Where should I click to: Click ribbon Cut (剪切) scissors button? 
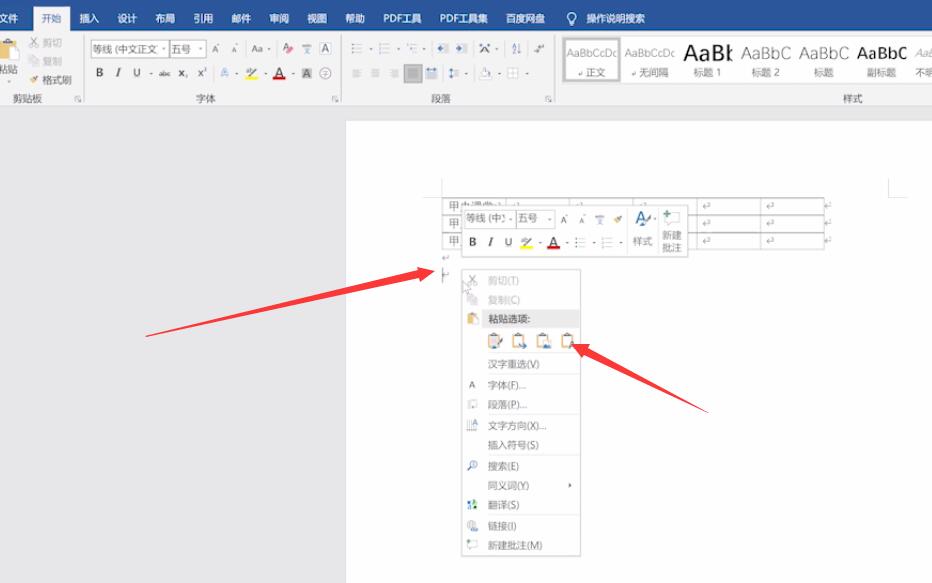(x=45, y=43)
